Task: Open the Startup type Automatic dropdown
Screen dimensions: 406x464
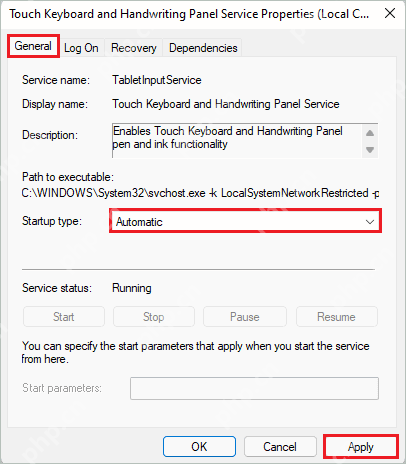Action: point(246,221)
